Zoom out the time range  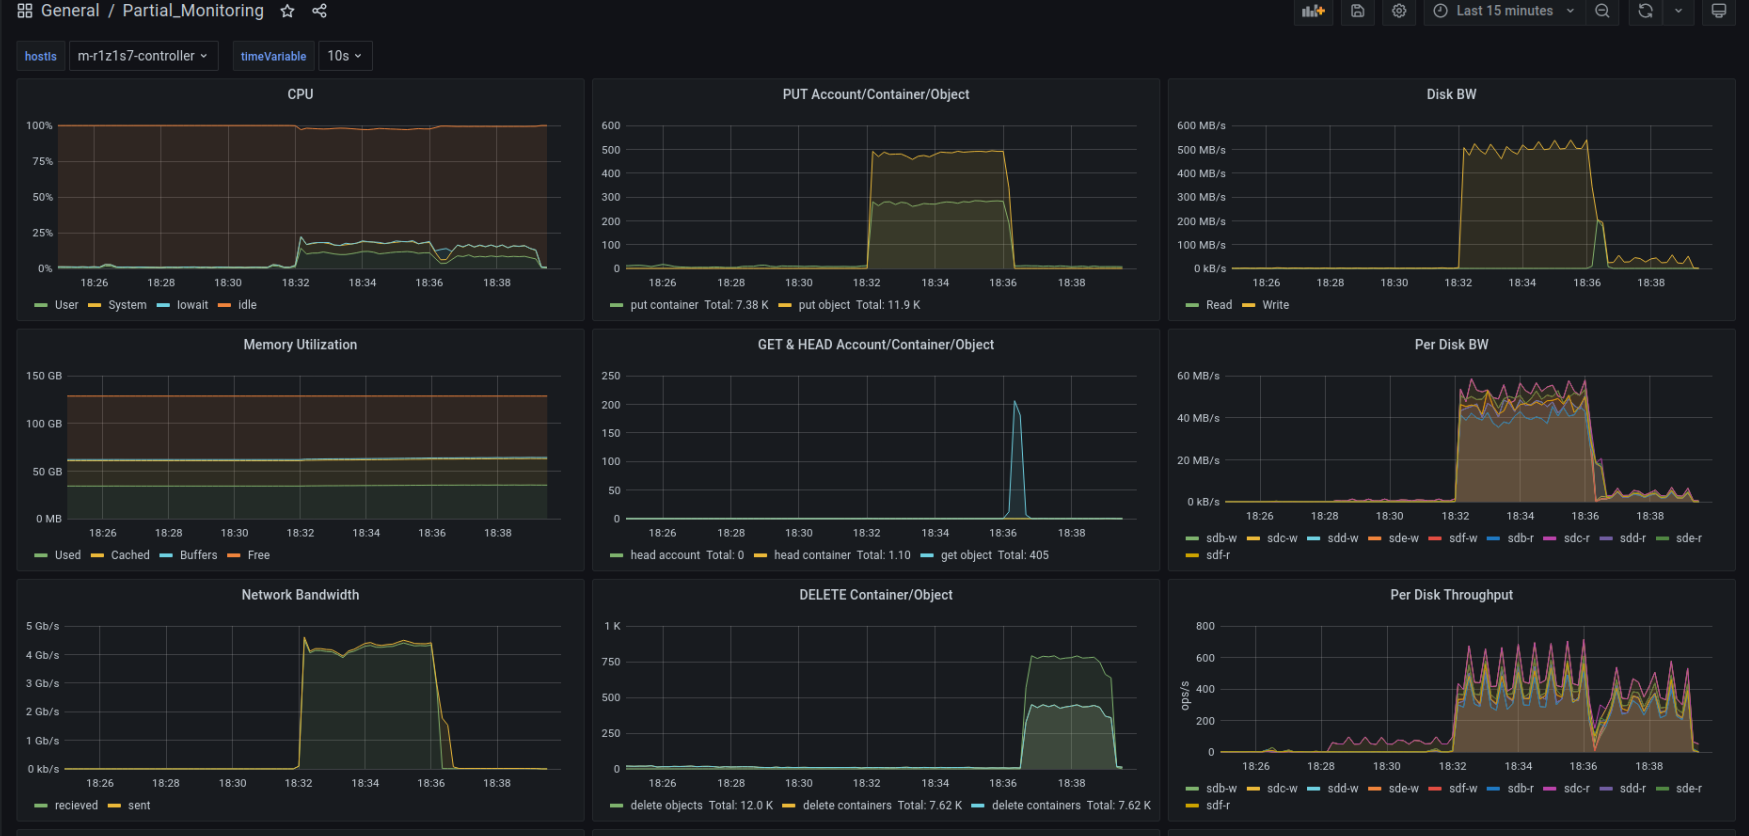pos(1602,11)
